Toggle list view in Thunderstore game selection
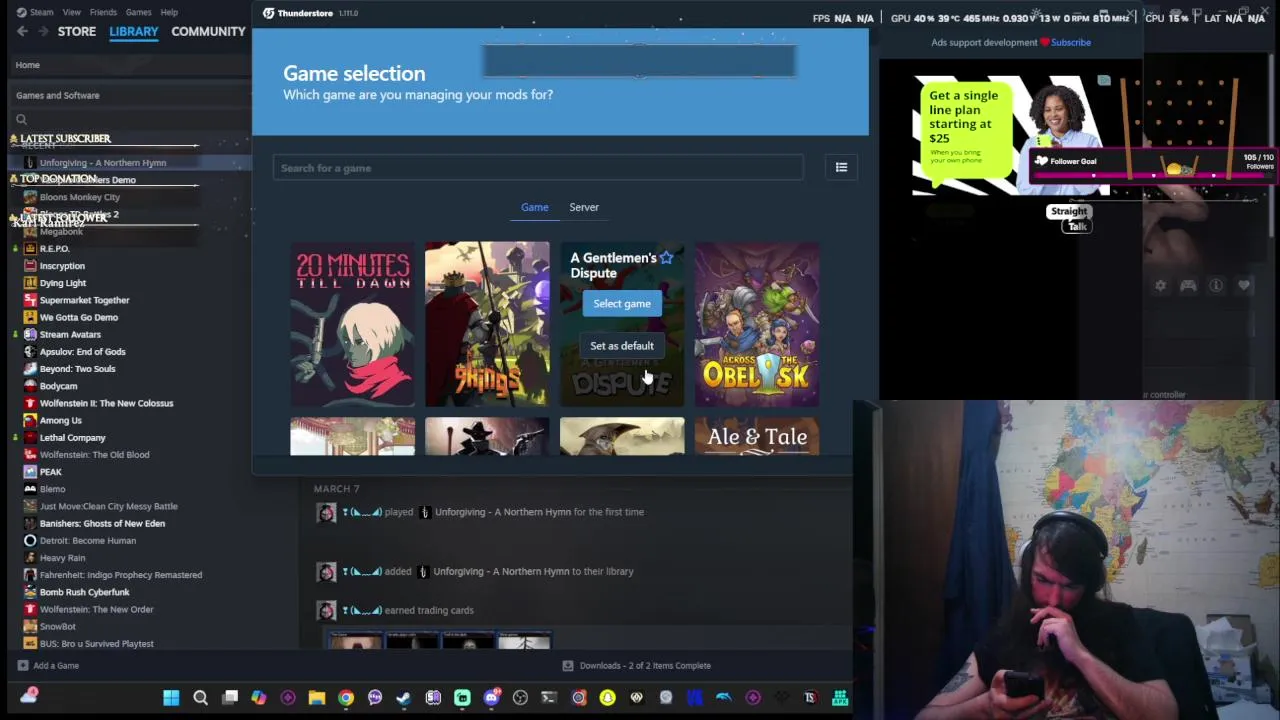 [x=841, y=168]
